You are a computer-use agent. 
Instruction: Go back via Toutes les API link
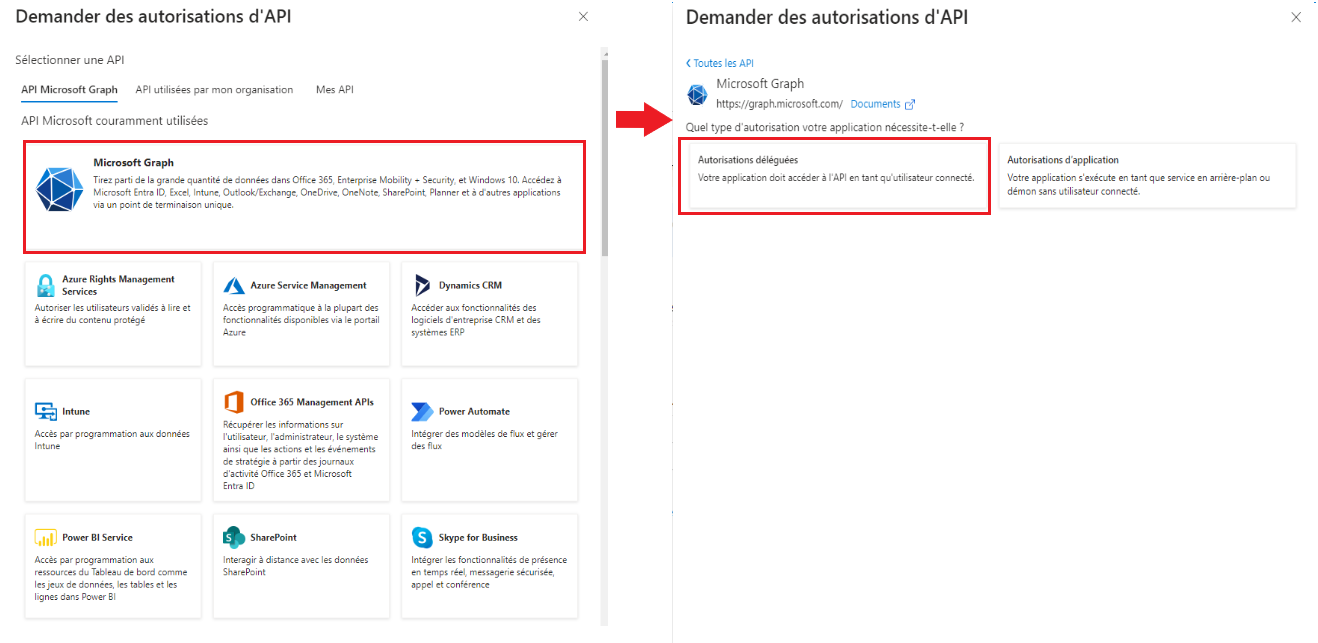tap(720, 63)
